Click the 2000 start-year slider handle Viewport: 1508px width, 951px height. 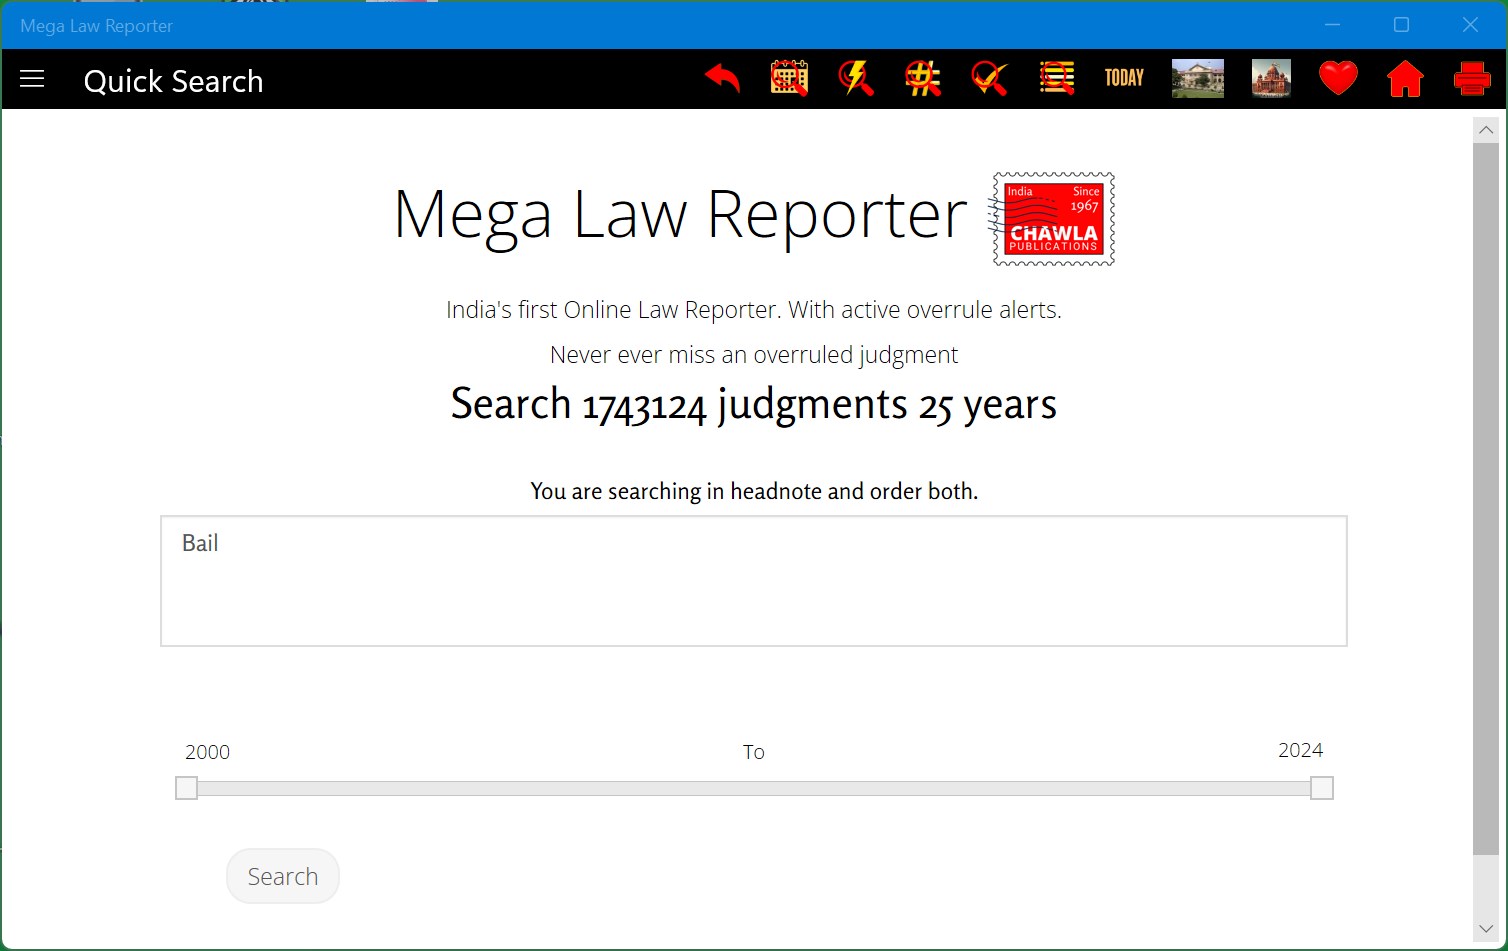pos(187,788)
